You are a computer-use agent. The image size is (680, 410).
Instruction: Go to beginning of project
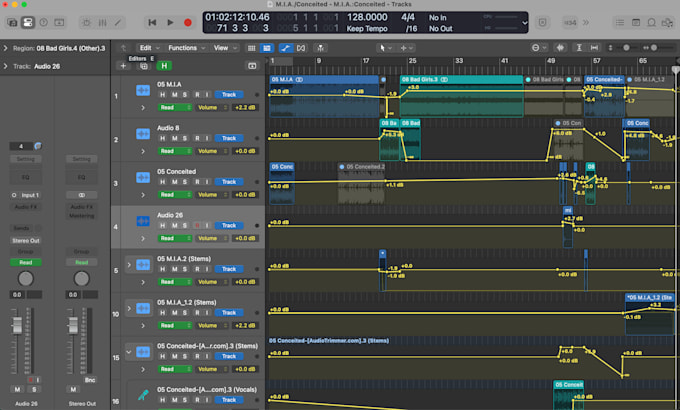point(152,23)
